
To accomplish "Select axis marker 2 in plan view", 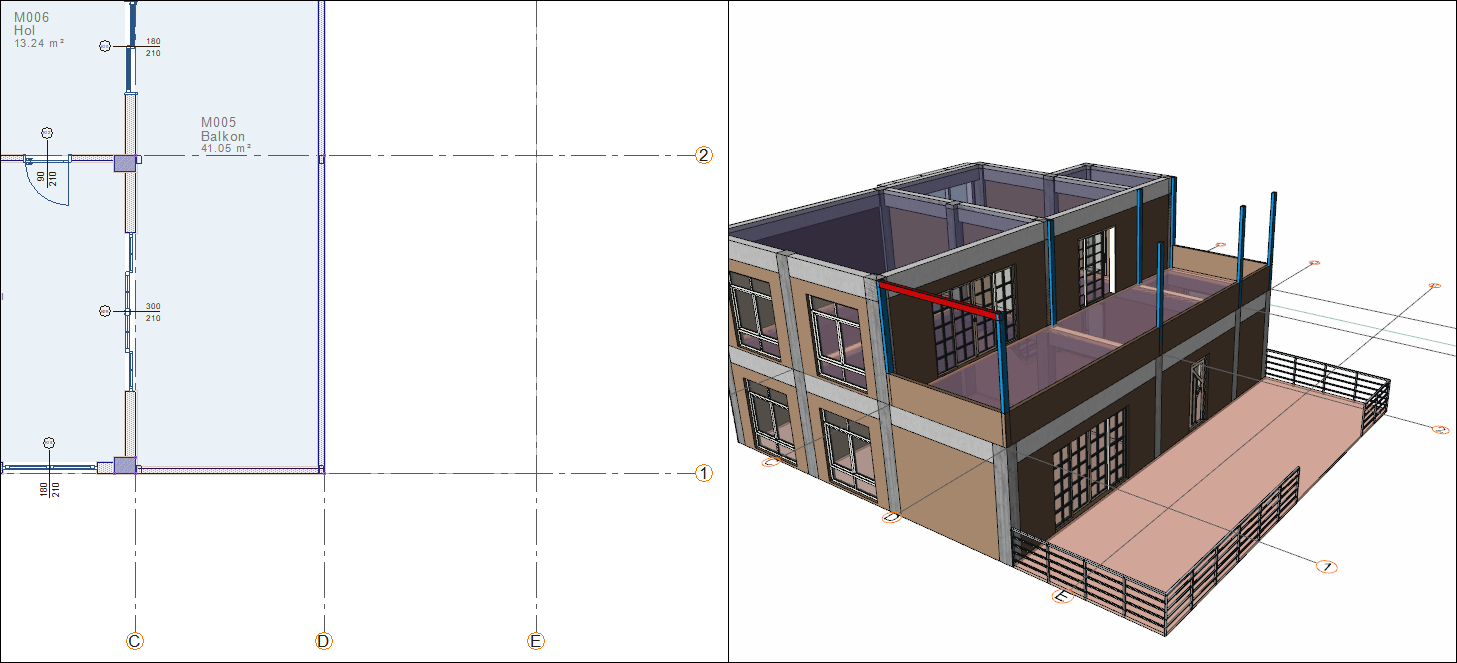I will coord(704,155).
